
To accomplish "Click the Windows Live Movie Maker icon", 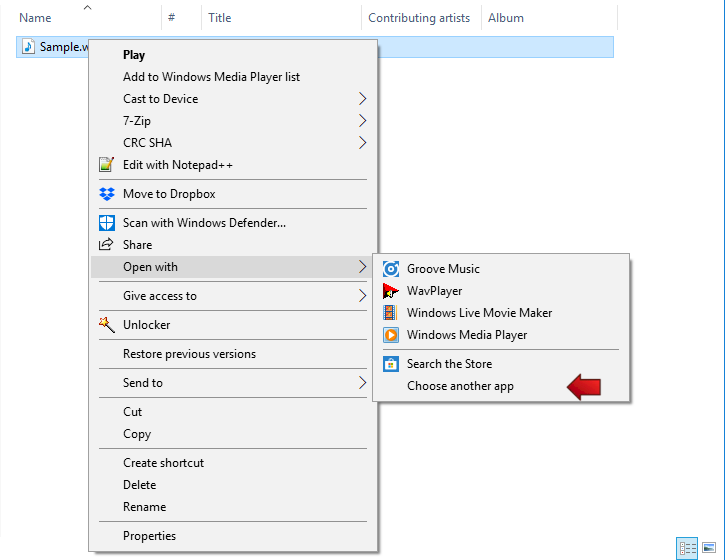I will [390, 313].
